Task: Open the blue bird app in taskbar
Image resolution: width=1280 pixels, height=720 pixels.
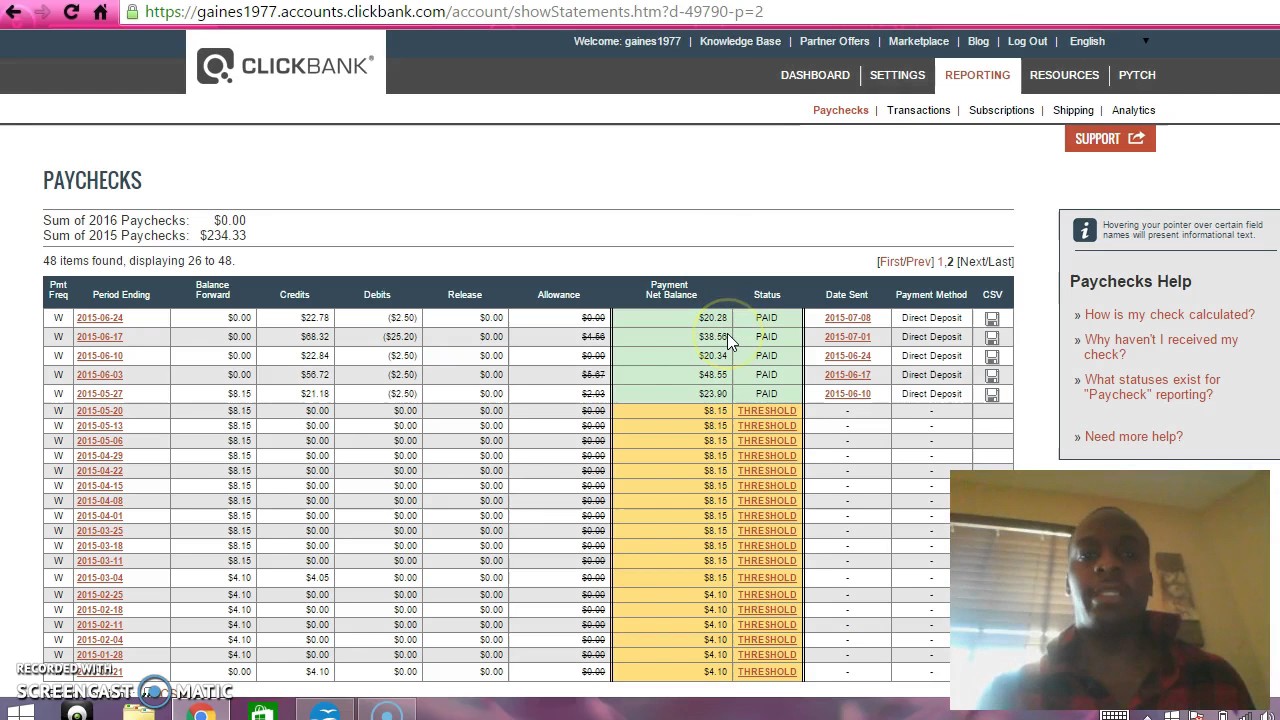Action: coord(325,712)
